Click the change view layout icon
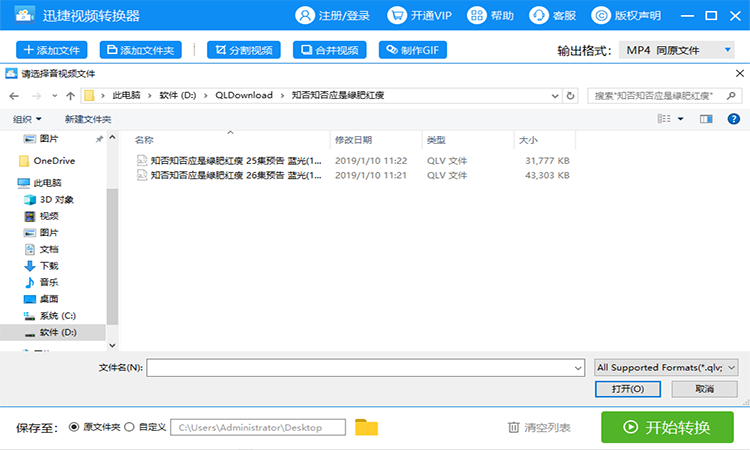 click(x=663, y=119)
